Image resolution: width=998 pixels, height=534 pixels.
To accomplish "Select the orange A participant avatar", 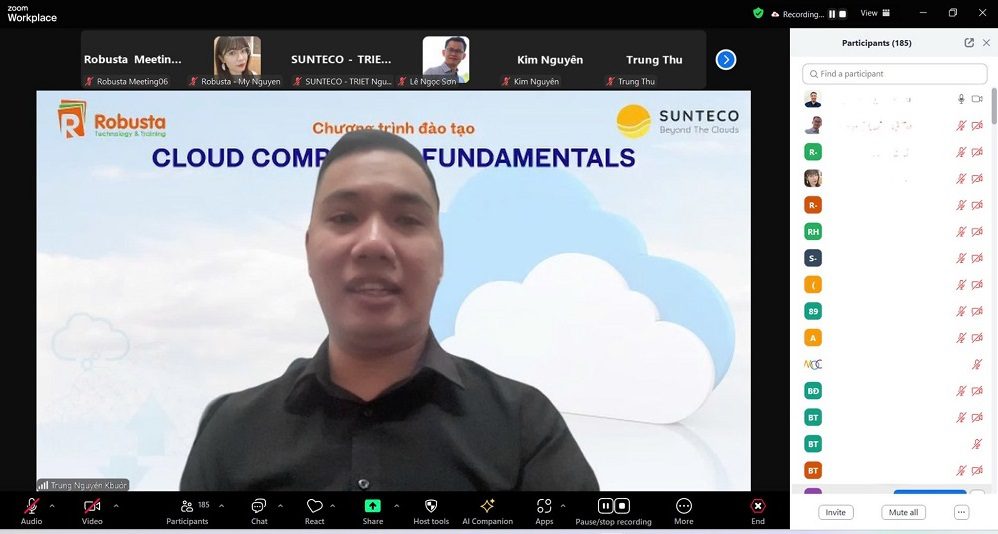I will 813,338.
